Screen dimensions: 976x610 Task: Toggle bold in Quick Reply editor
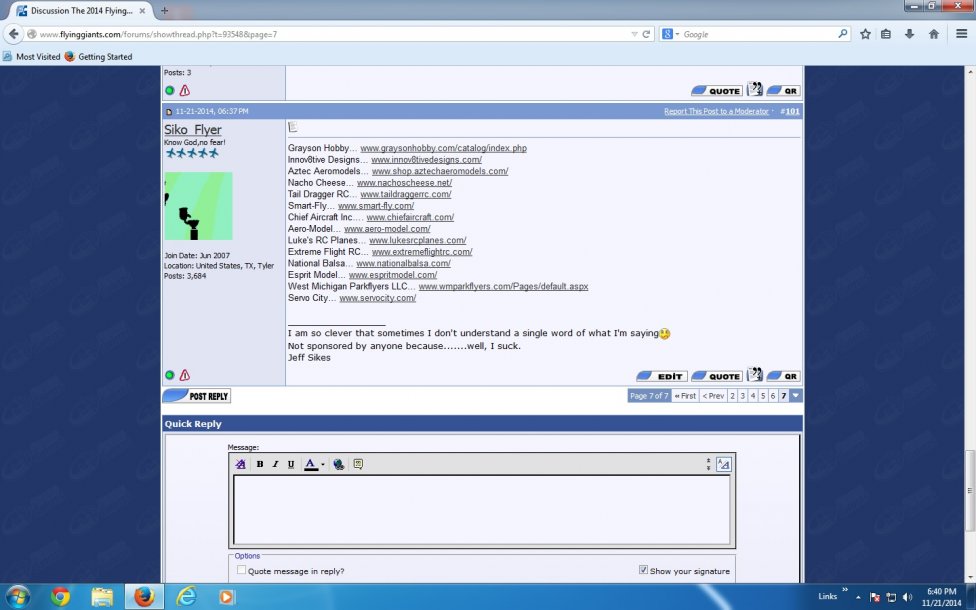(260, 464)
